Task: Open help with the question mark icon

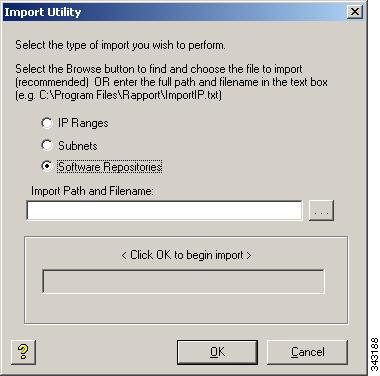Action: coord(23,352)
